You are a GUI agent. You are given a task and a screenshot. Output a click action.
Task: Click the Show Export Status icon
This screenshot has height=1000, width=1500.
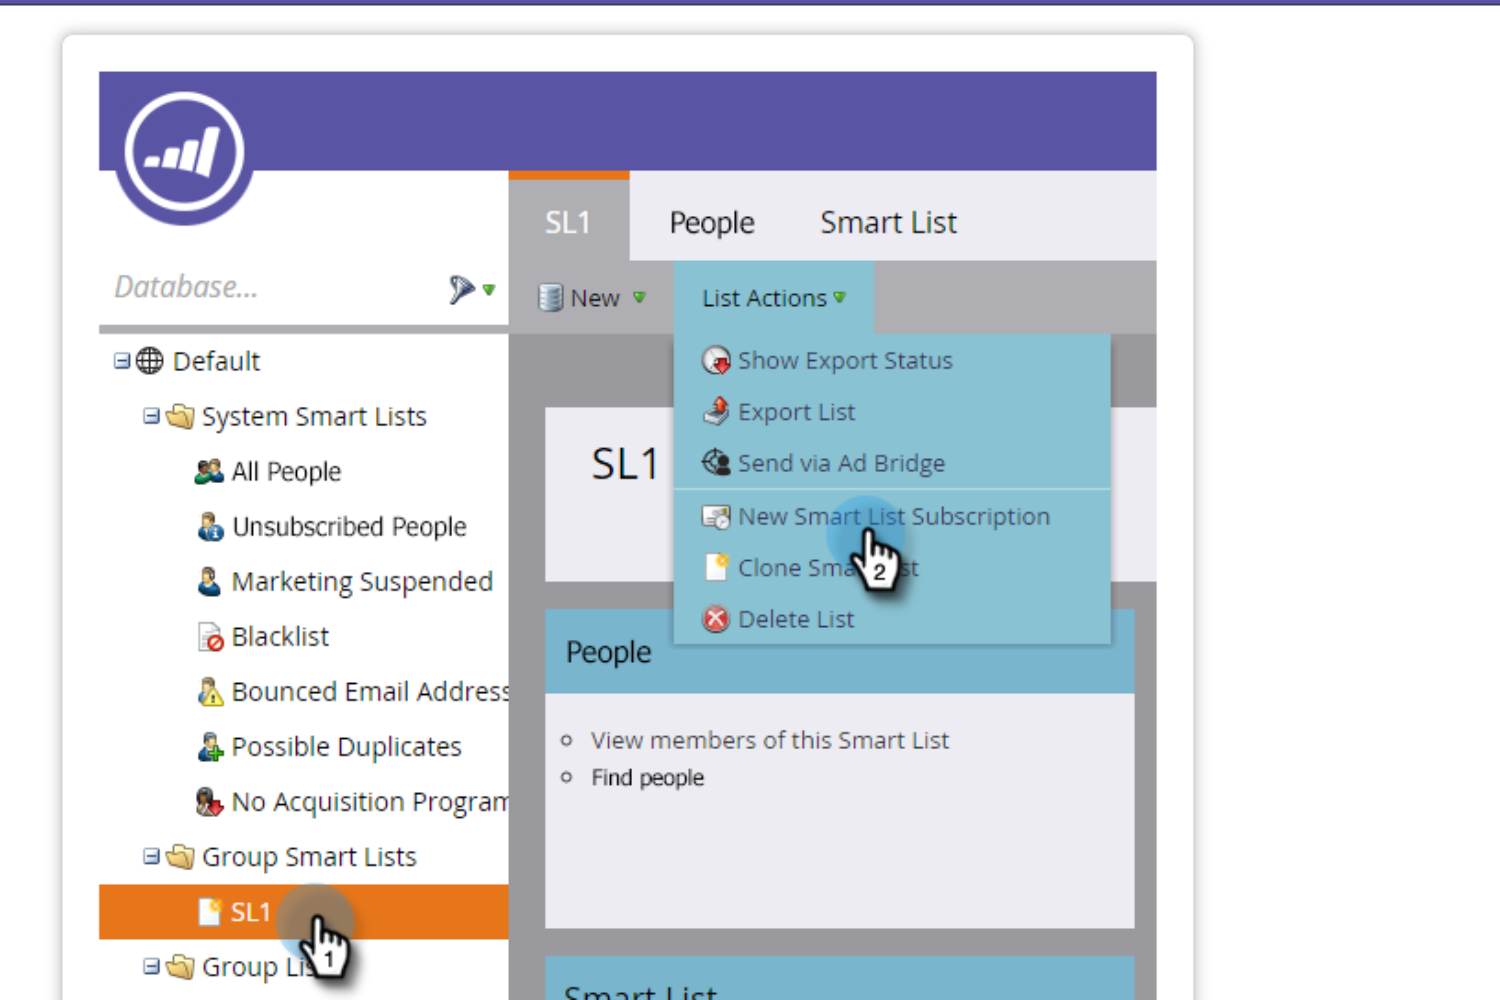point(716,361)
